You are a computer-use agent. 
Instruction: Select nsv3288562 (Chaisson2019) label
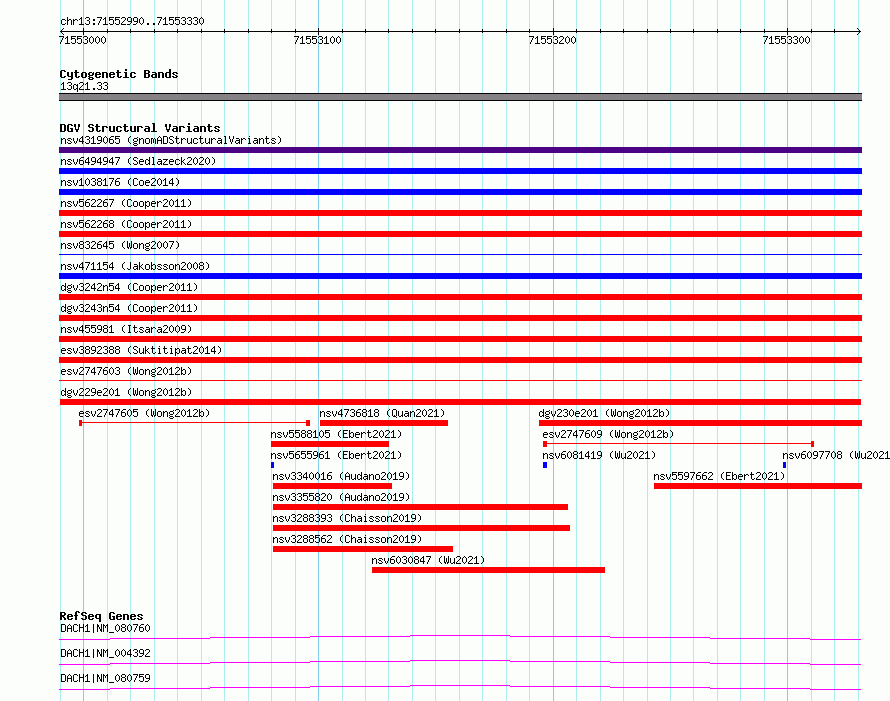click(x=347, y=539)
